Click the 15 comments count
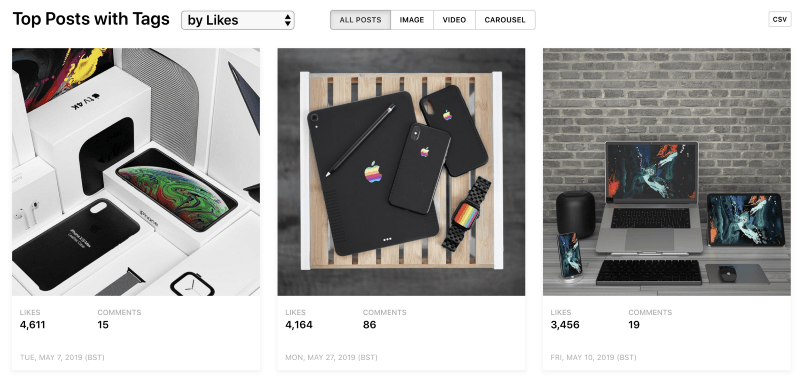This screenshot has width=800, height=381. coord(103,325)
